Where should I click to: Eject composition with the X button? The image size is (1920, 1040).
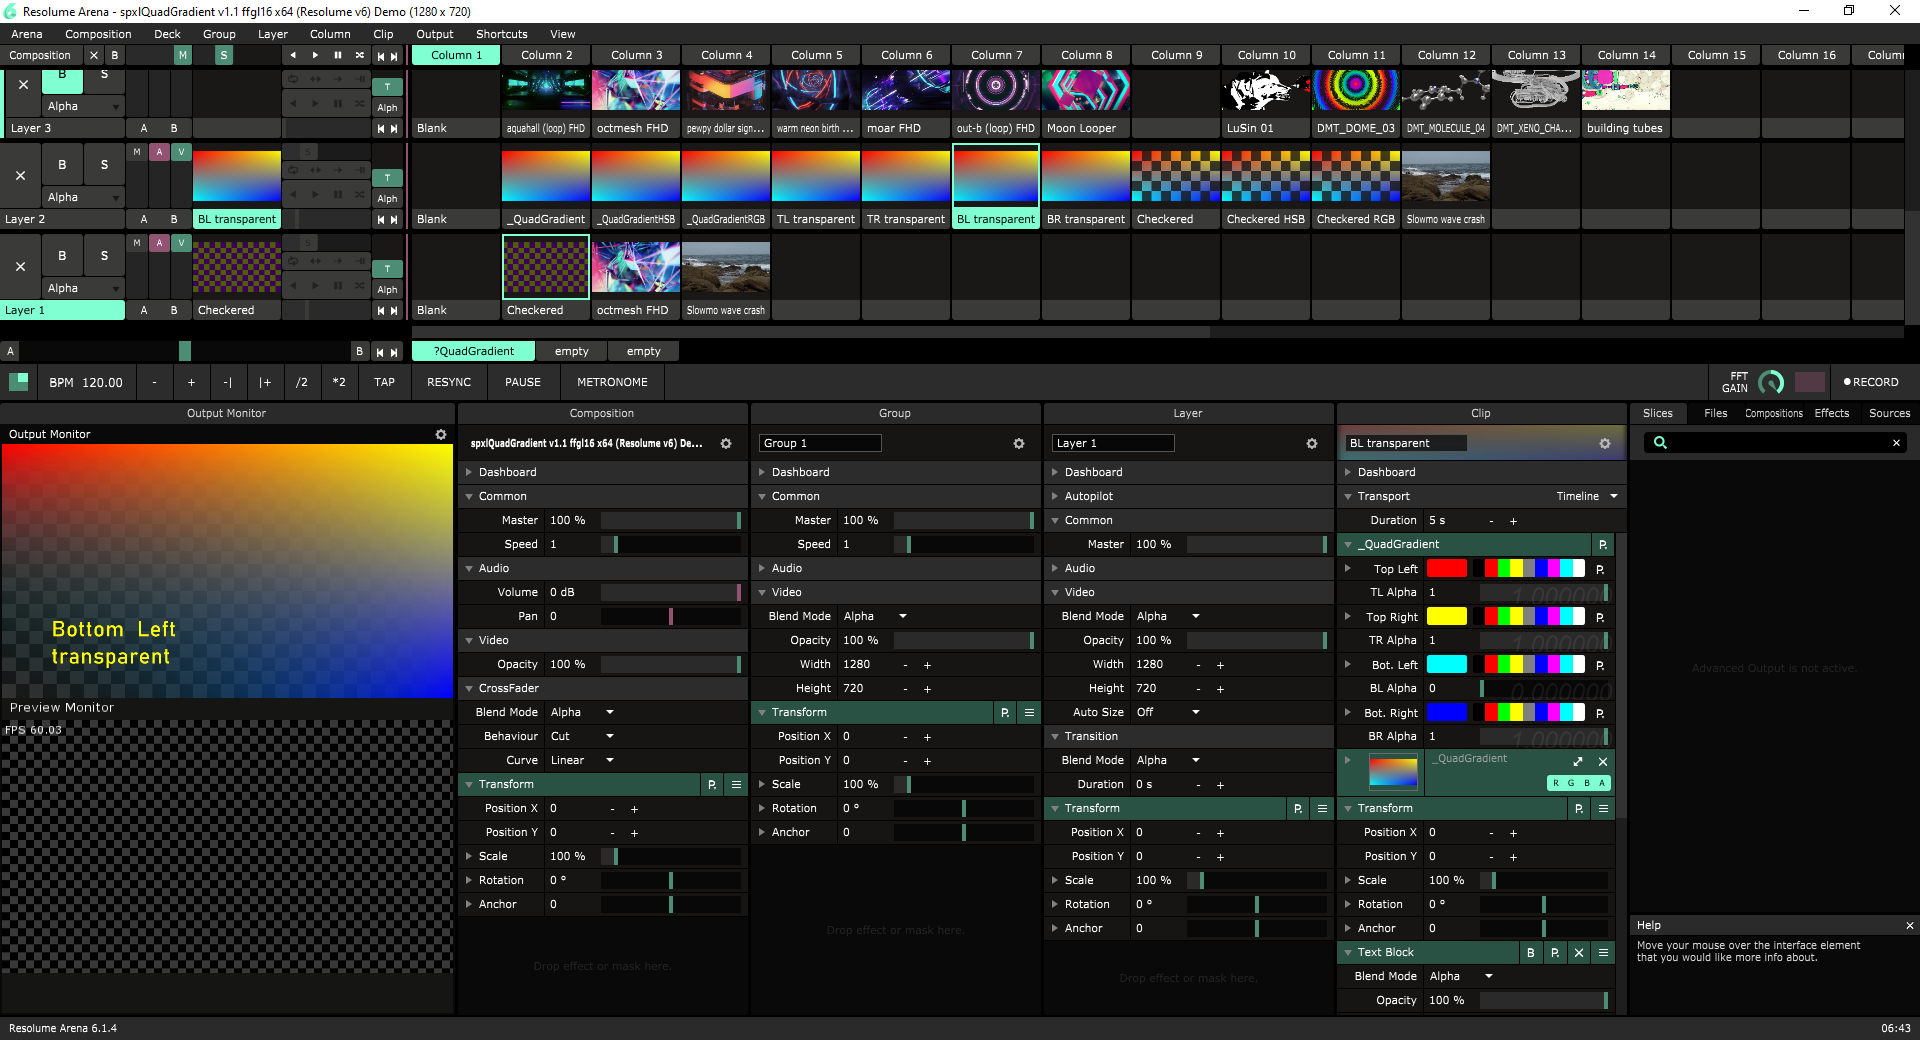click(94, 56)
